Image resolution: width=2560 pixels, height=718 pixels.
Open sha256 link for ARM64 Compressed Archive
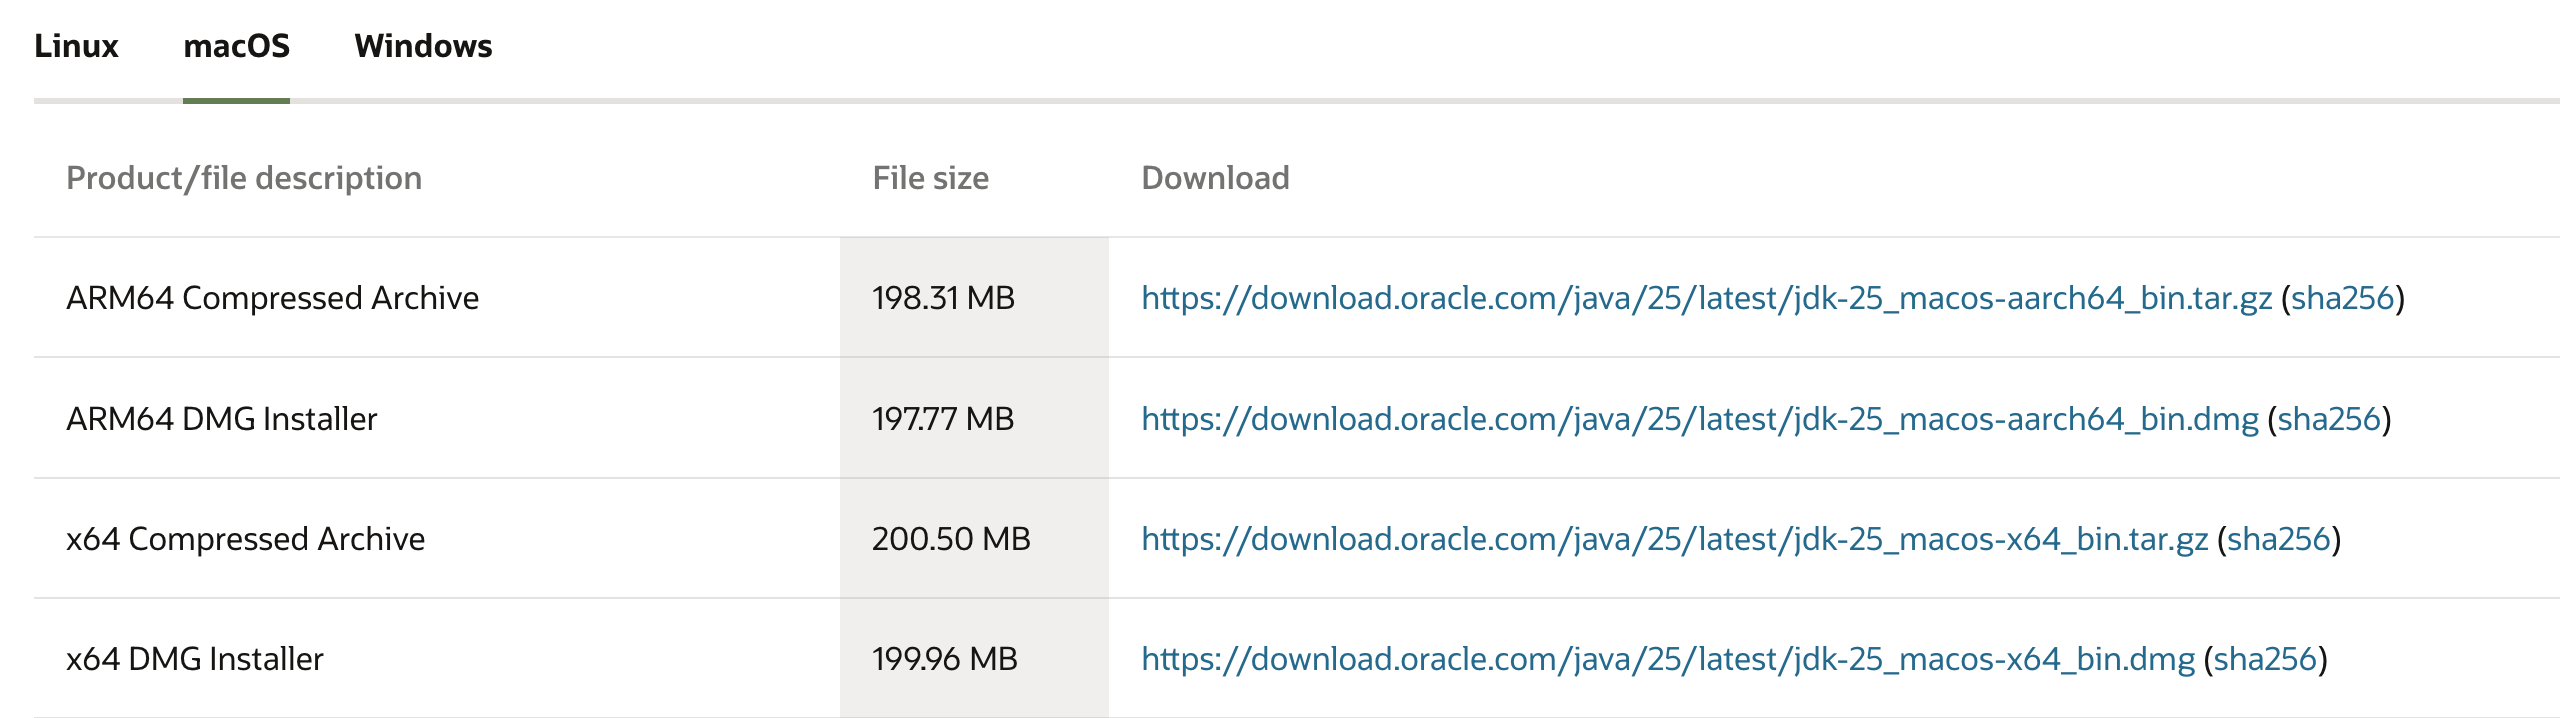pos(2342,298)
